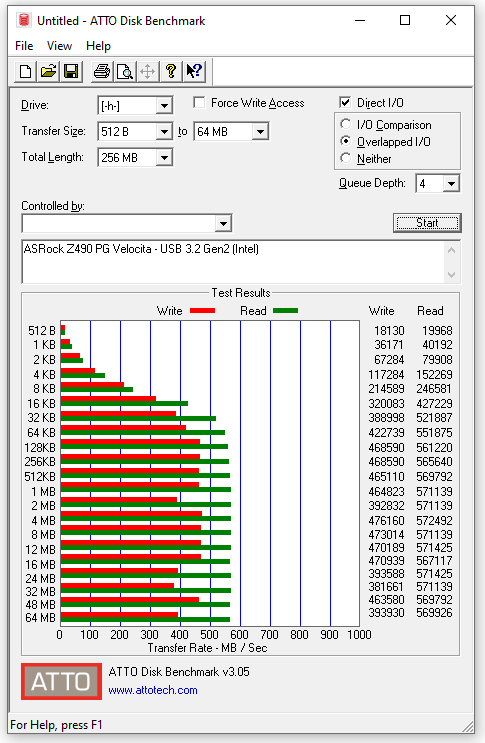485x743 pixels.
Task: Click the read value 427229
Action: (434, 404)
